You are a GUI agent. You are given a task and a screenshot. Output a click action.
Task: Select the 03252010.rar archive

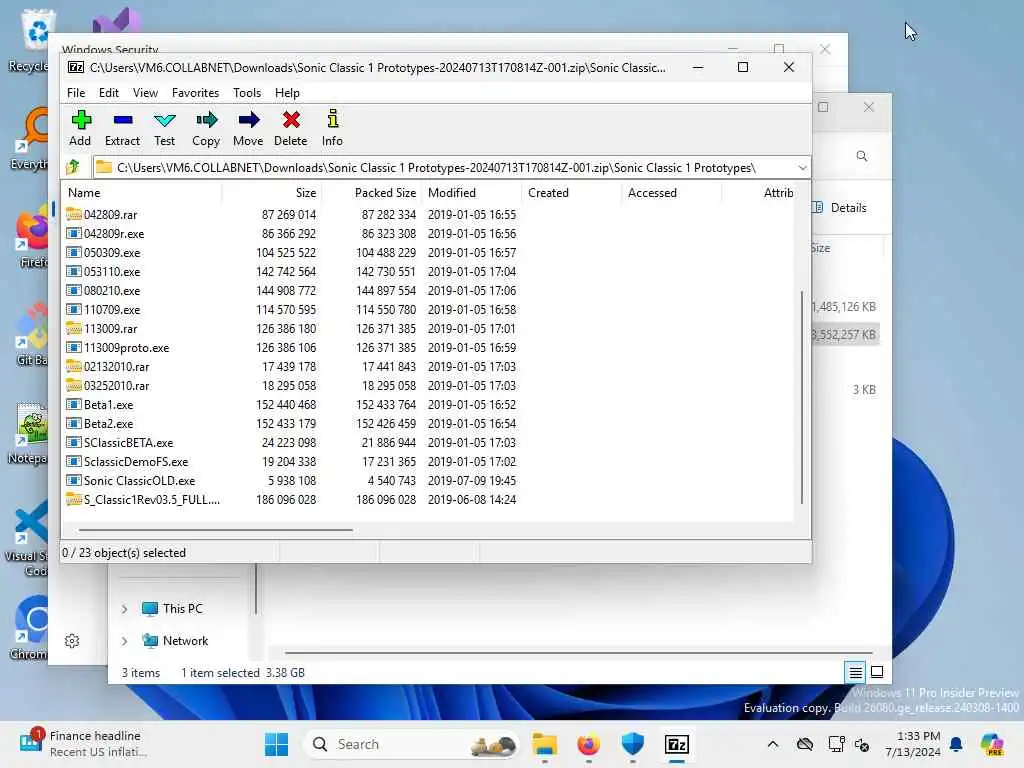click(116, 385)
